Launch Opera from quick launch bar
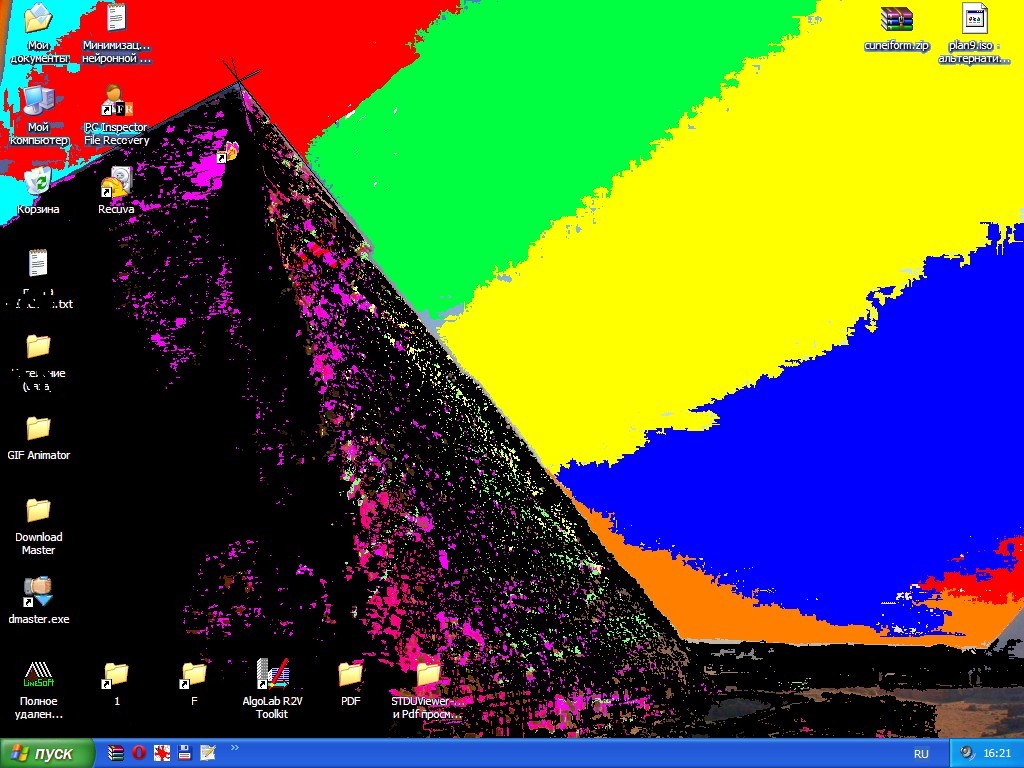This screenshot has height=768, width=1024. pyautogui.click(x=138, y=752)
